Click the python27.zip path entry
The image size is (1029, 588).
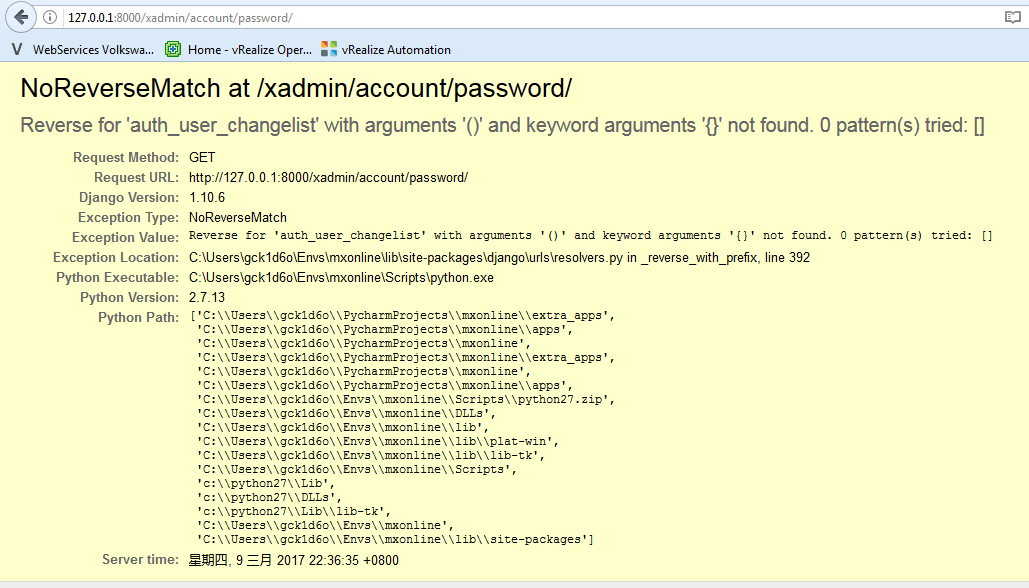(x=406, y=400)
